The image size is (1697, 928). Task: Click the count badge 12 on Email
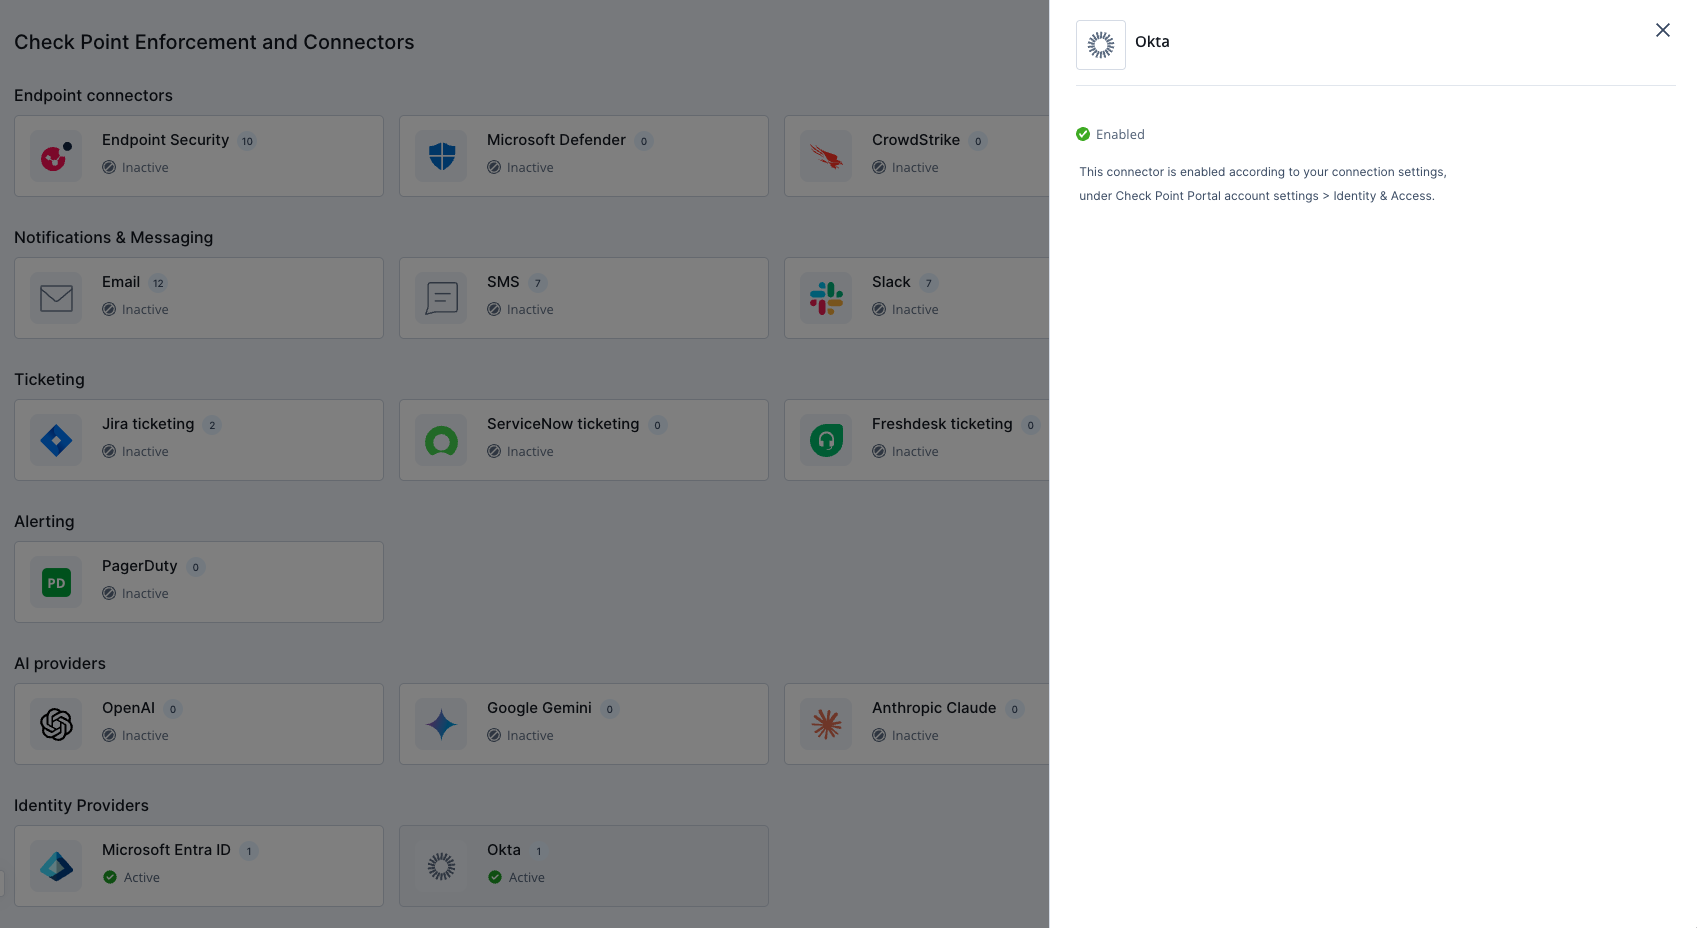(x=158, y=283)
